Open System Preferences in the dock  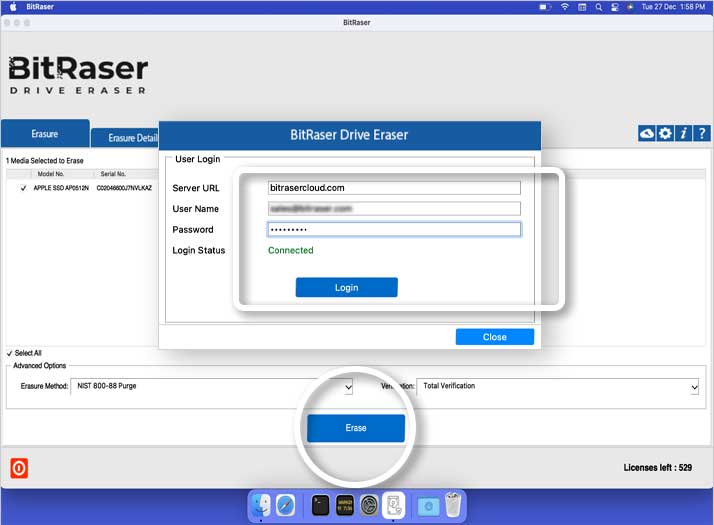[369, 505]
